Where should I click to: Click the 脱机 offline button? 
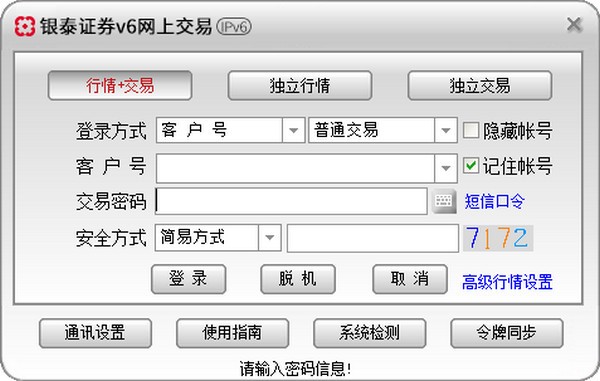(298, 279)
